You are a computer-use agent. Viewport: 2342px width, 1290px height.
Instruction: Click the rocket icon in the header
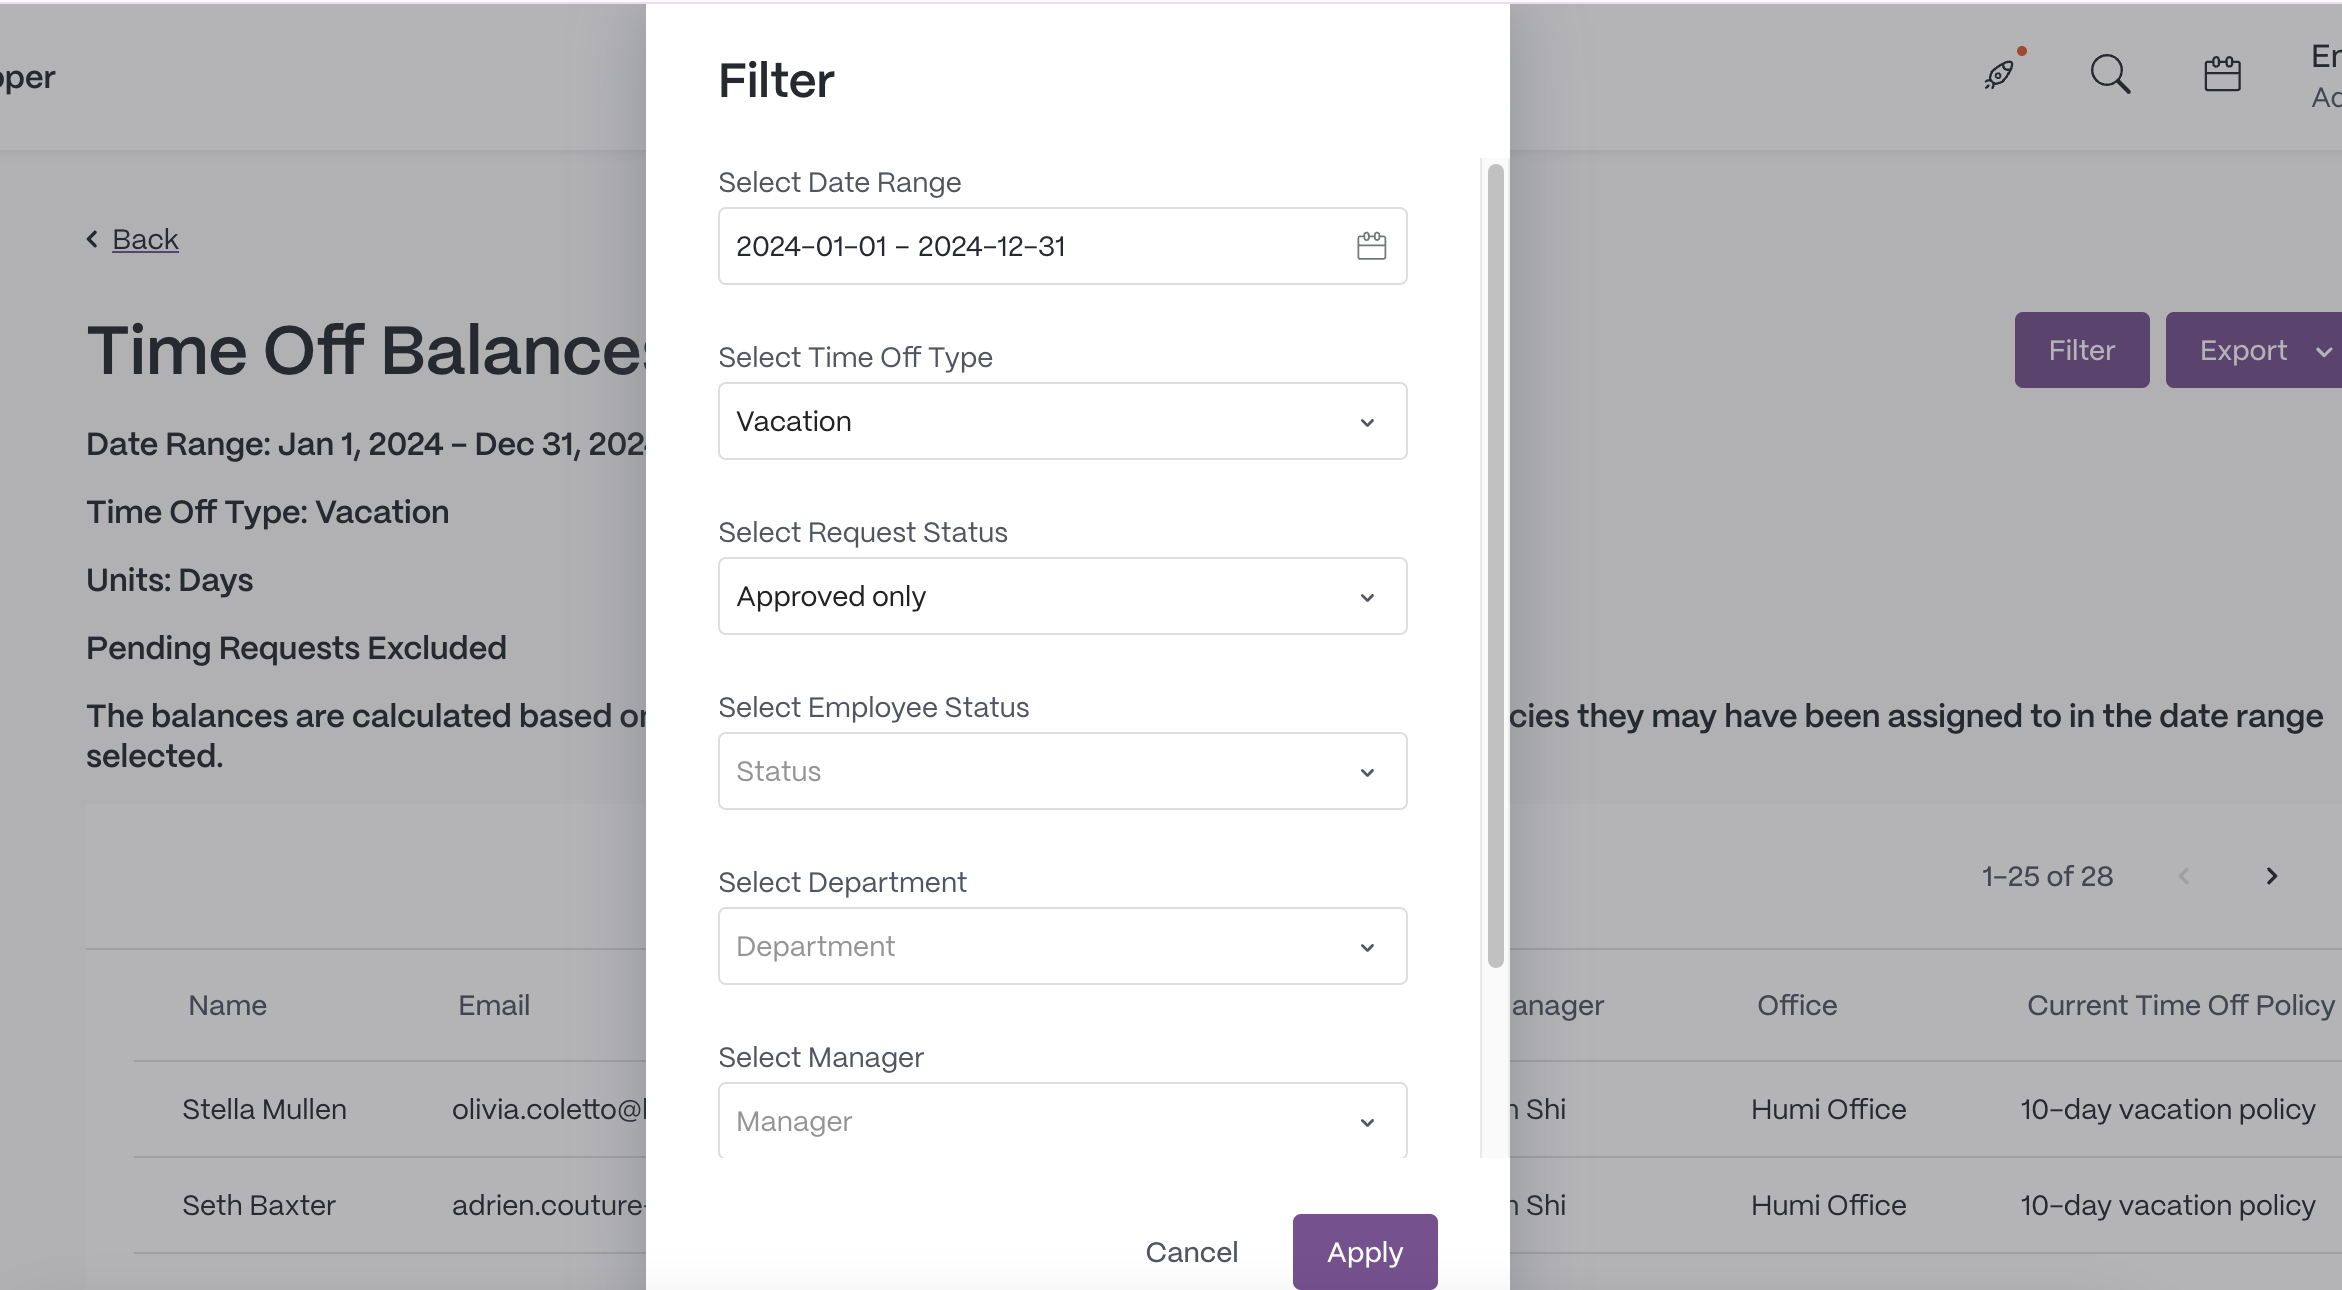(2000, 74)
